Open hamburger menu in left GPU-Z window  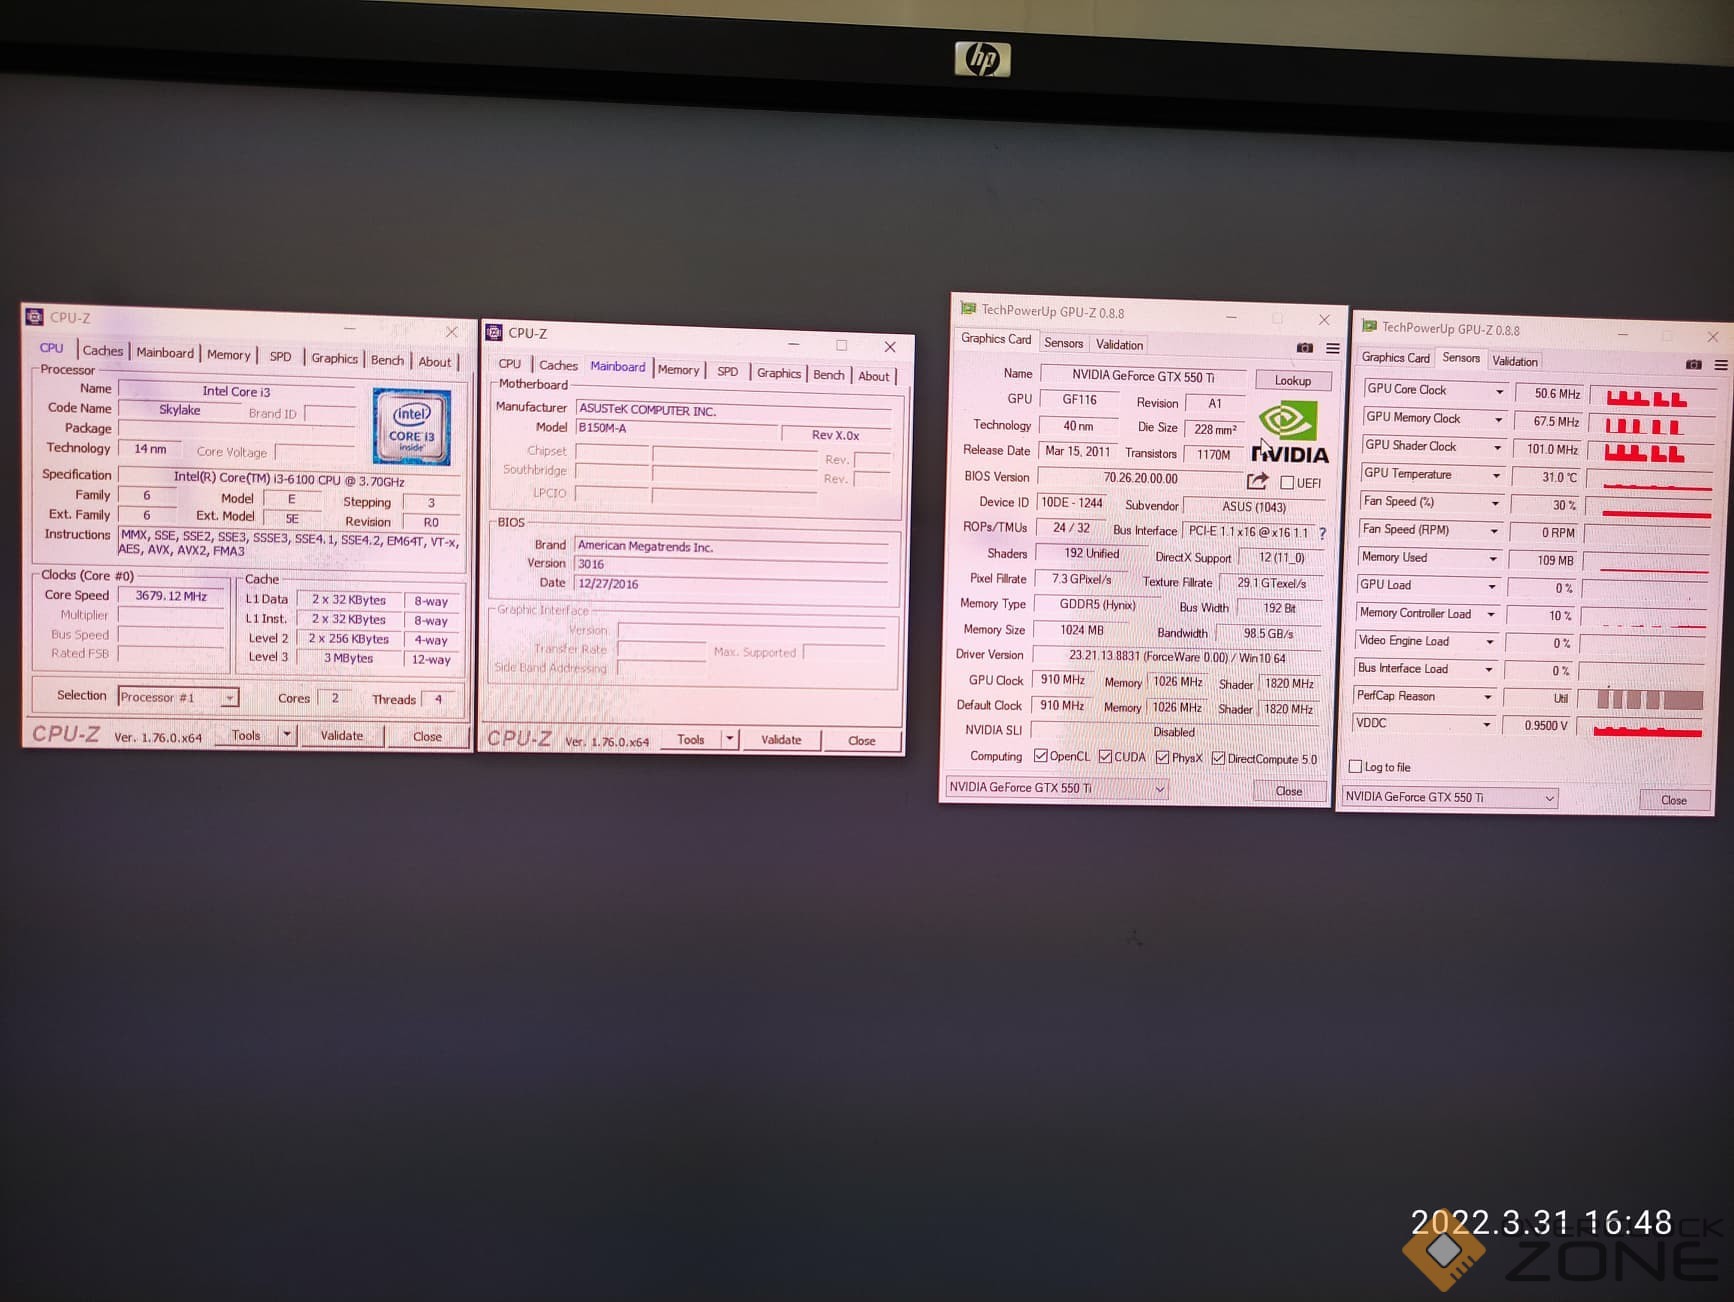pos(1332,348)
